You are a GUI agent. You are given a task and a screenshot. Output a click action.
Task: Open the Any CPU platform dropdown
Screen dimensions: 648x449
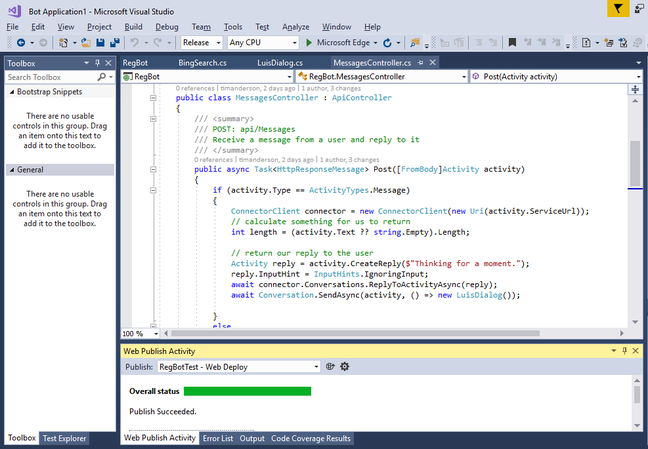(x=263, y=43)
